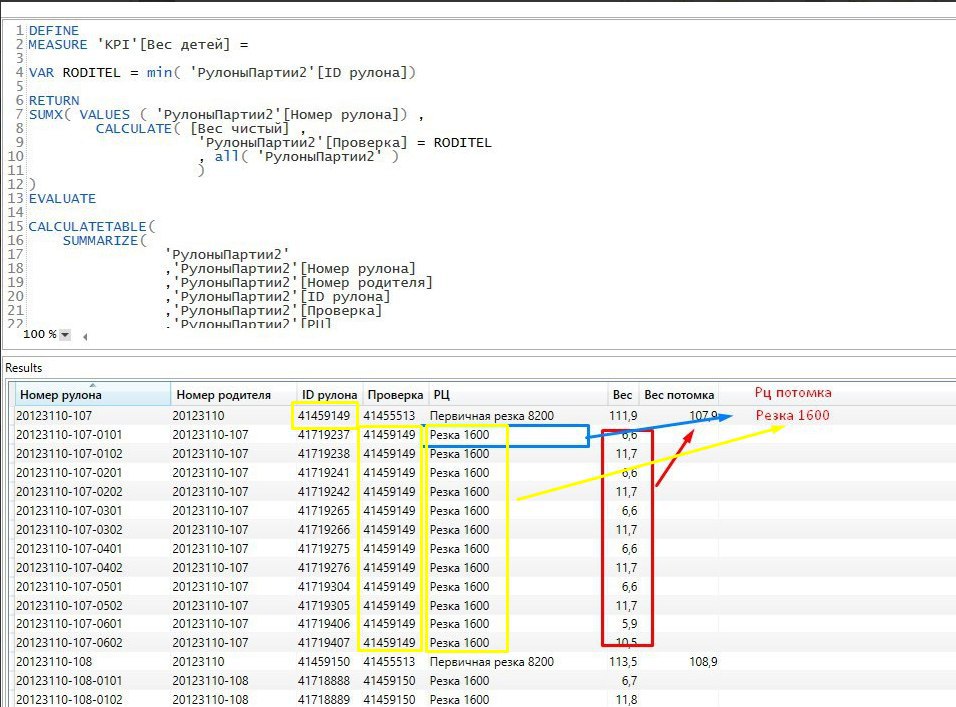956x707 pixels.
Task: Select the Проверка column header
Action: point(394,395)
